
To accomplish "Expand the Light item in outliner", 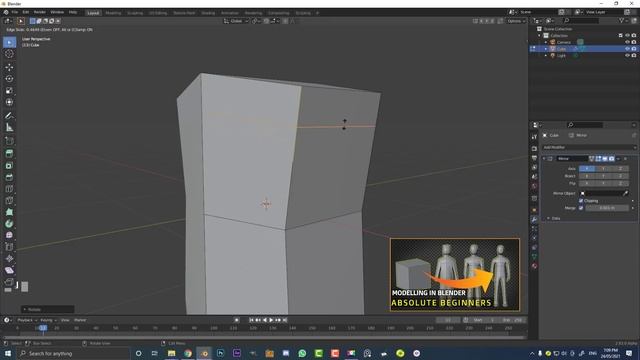I will (546, 55).
